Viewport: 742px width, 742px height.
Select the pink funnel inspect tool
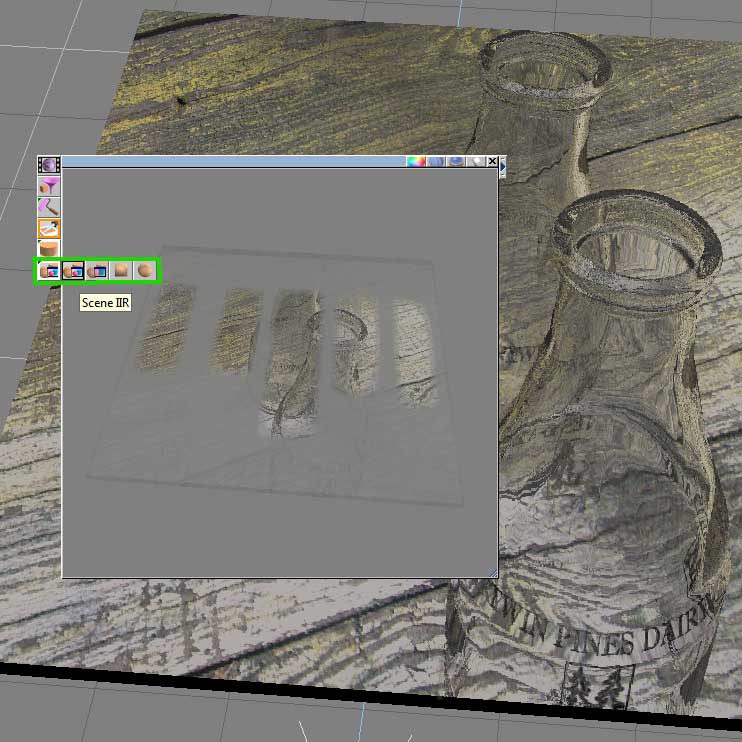[x=49, y=186]
